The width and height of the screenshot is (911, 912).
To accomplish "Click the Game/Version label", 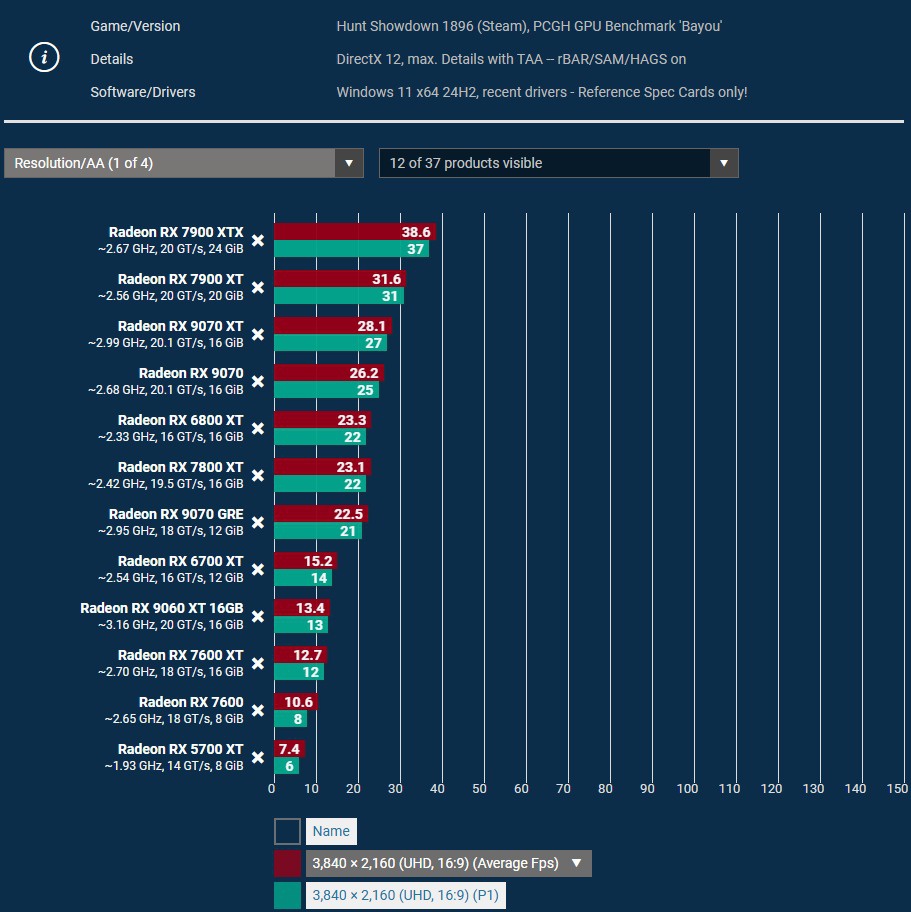I will pyautogui.click(x=135, y=26).
